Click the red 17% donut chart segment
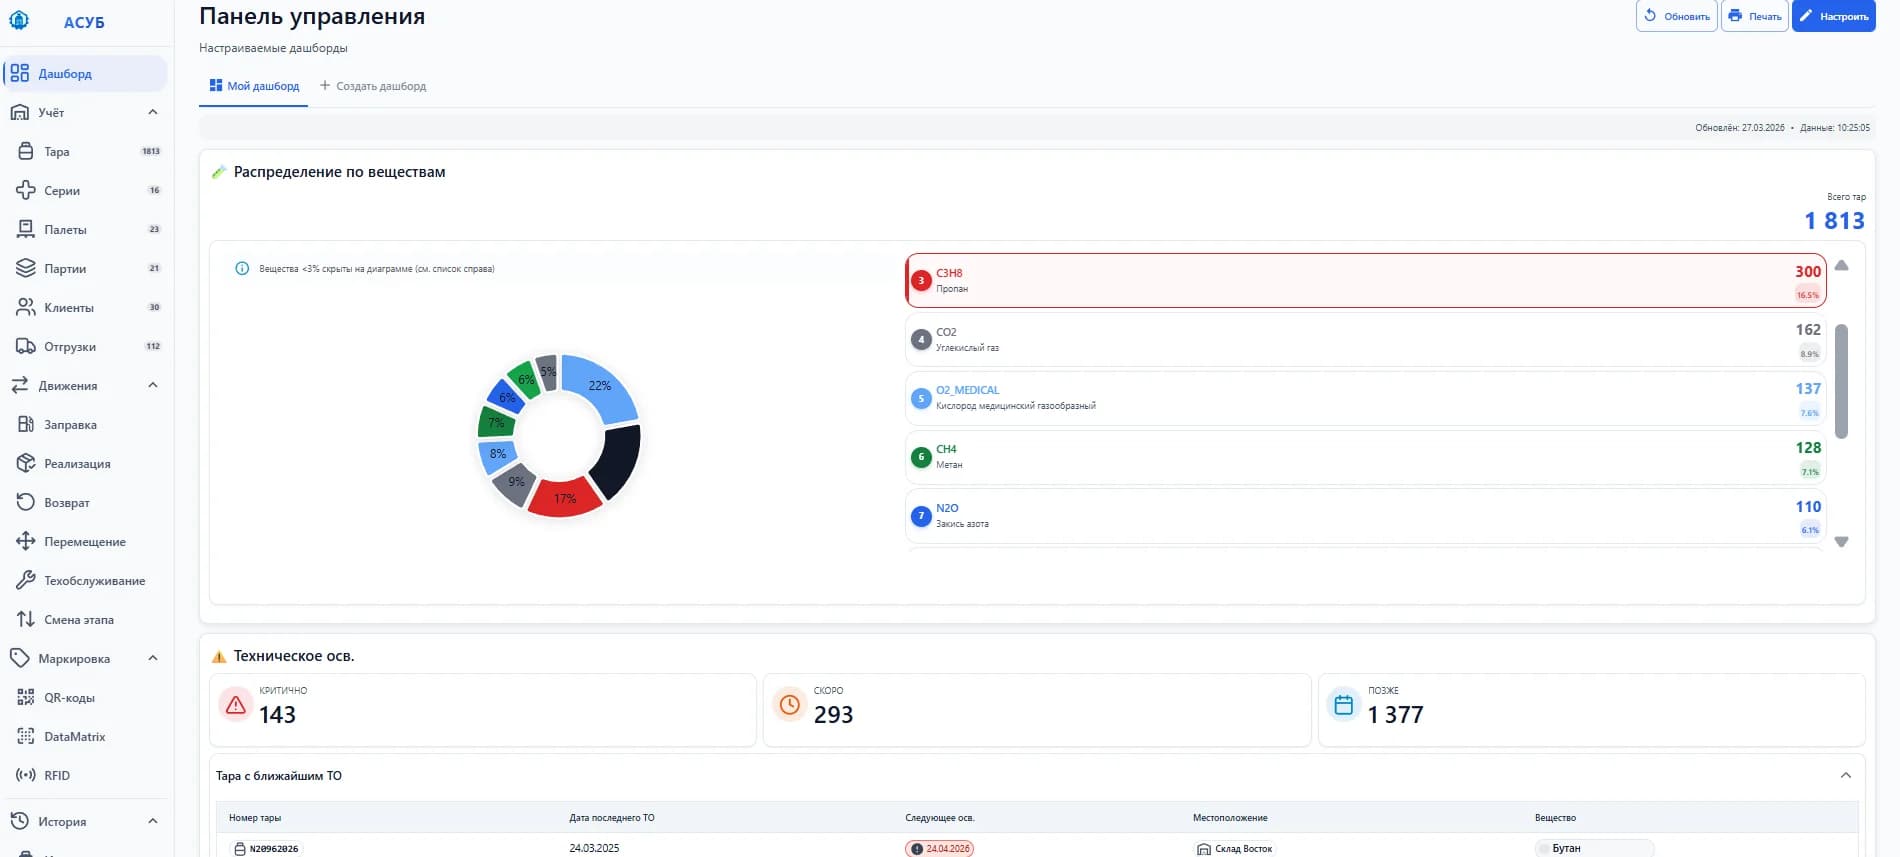 (x=564, y=498)
